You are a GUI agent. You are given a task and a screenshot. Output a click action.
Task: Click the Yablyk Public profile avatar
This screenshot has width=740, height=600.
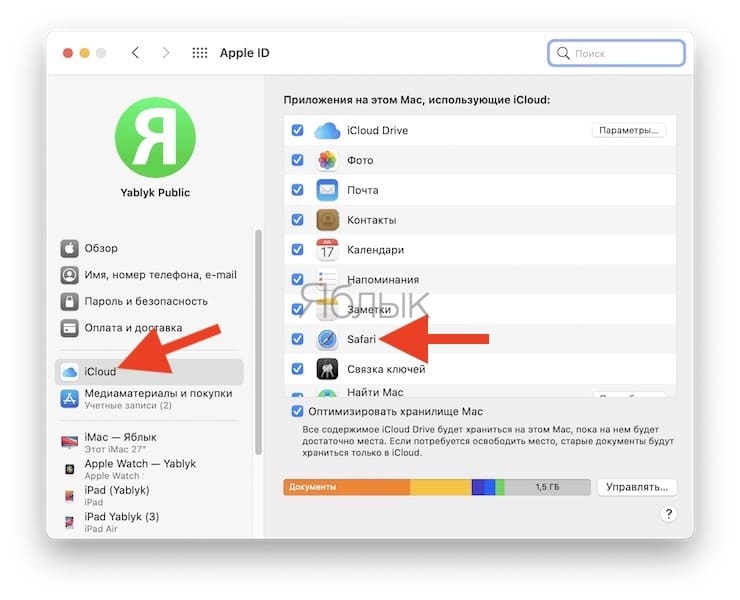pos(155,137)
